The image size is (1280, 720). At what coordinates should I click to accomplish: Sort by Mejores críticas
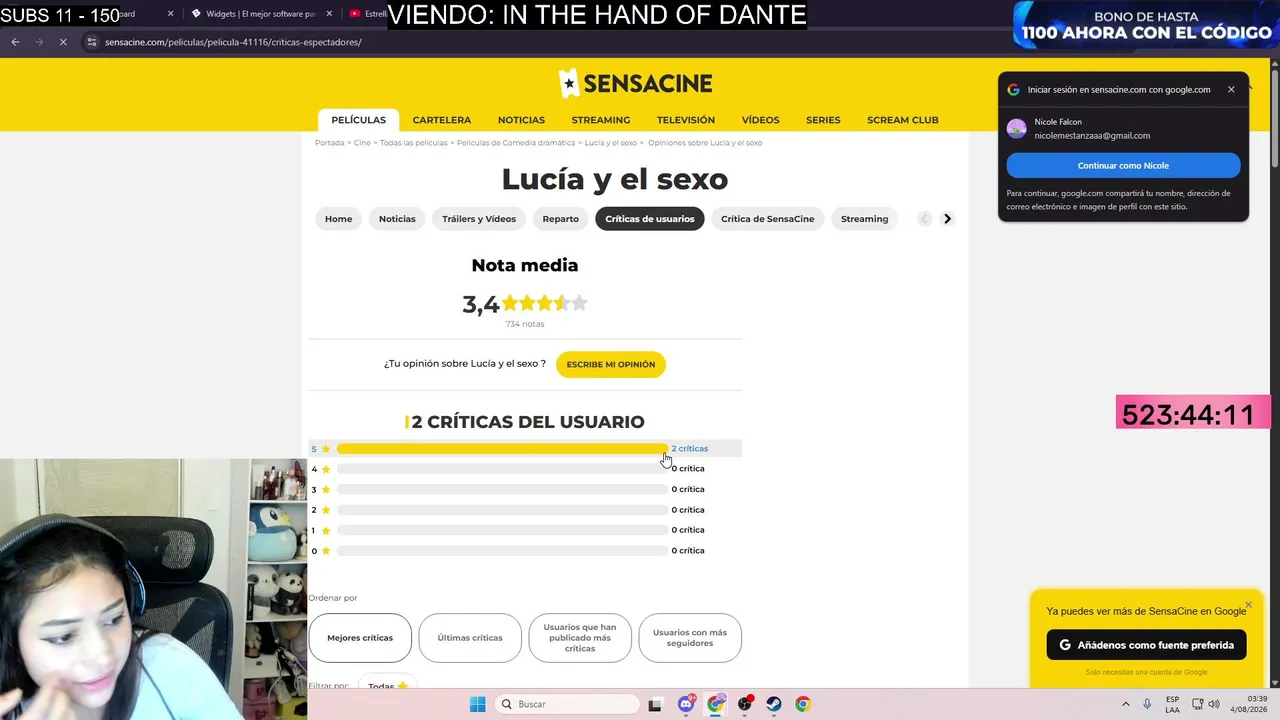tap(360, 638)
